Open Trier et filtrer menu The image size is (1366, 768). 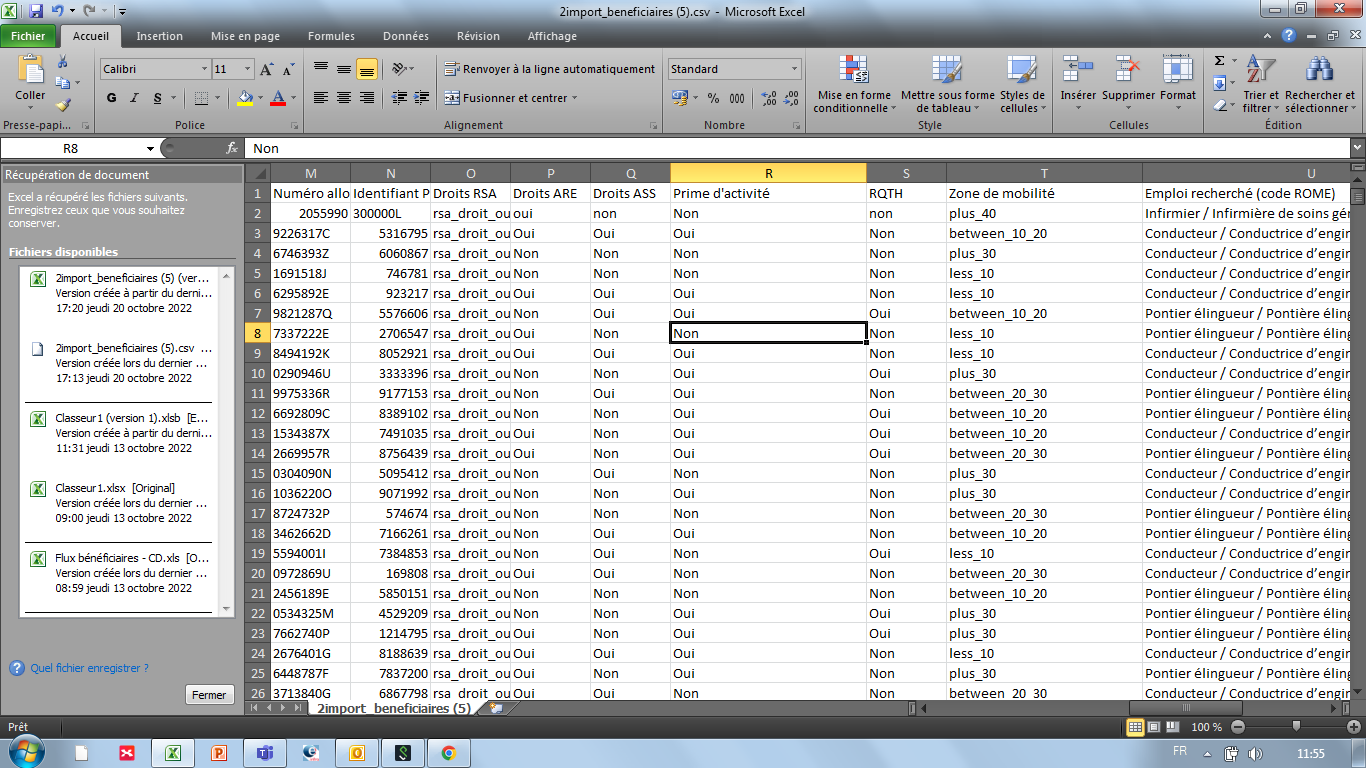[1261, 85]
